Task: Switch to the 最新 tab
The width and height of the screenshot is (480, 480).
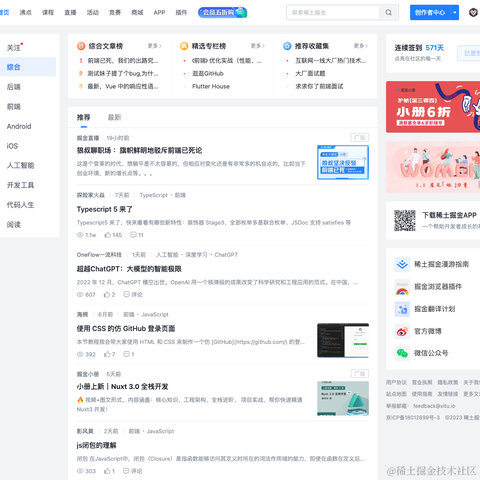Action: (114, 117)
